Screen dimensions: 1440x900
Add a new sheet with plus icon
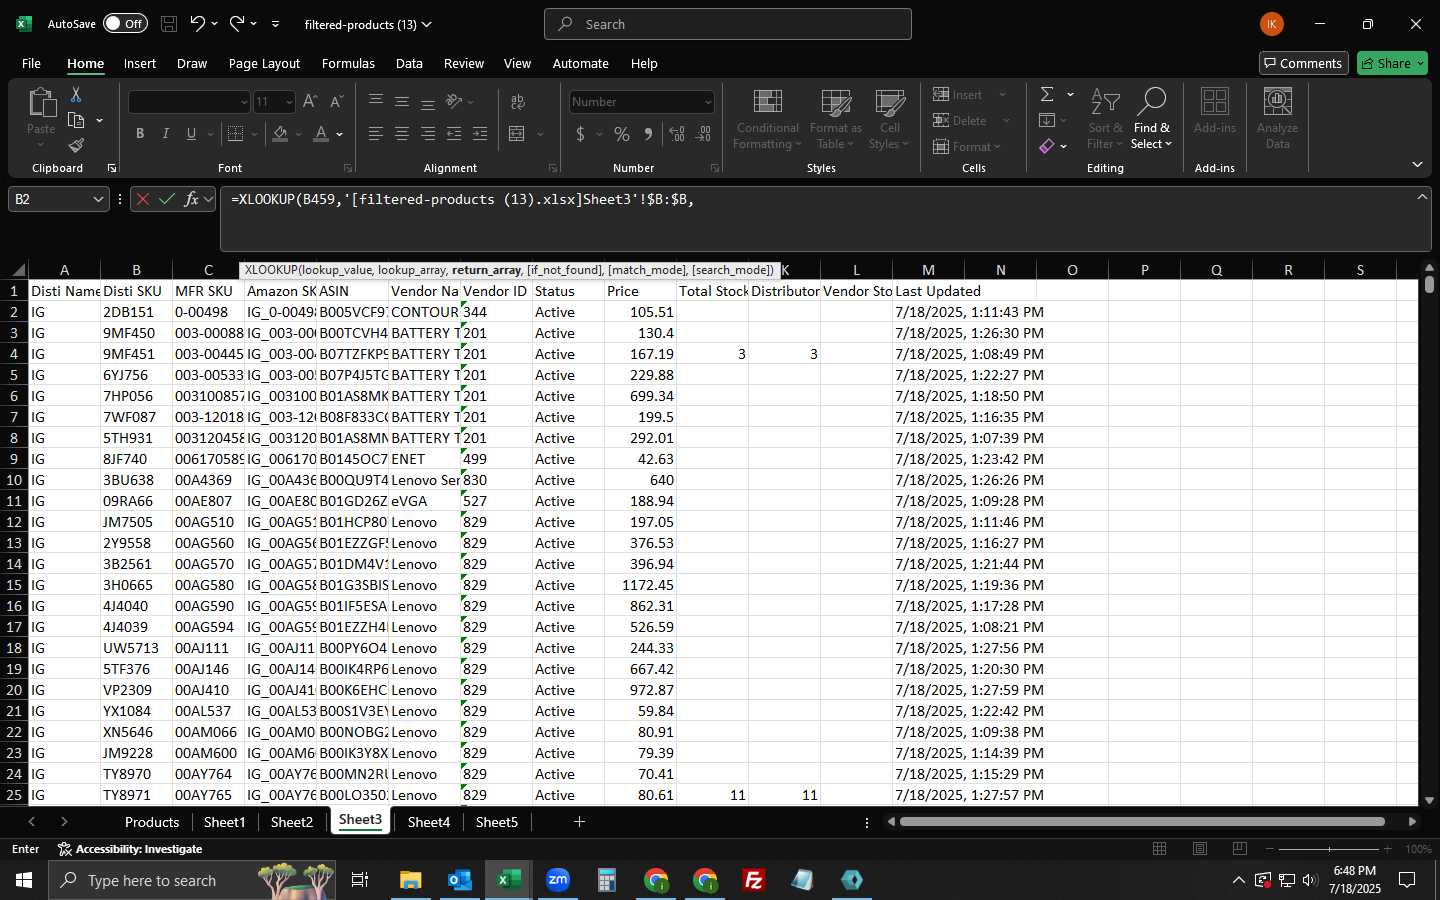[x=579, y=822]
